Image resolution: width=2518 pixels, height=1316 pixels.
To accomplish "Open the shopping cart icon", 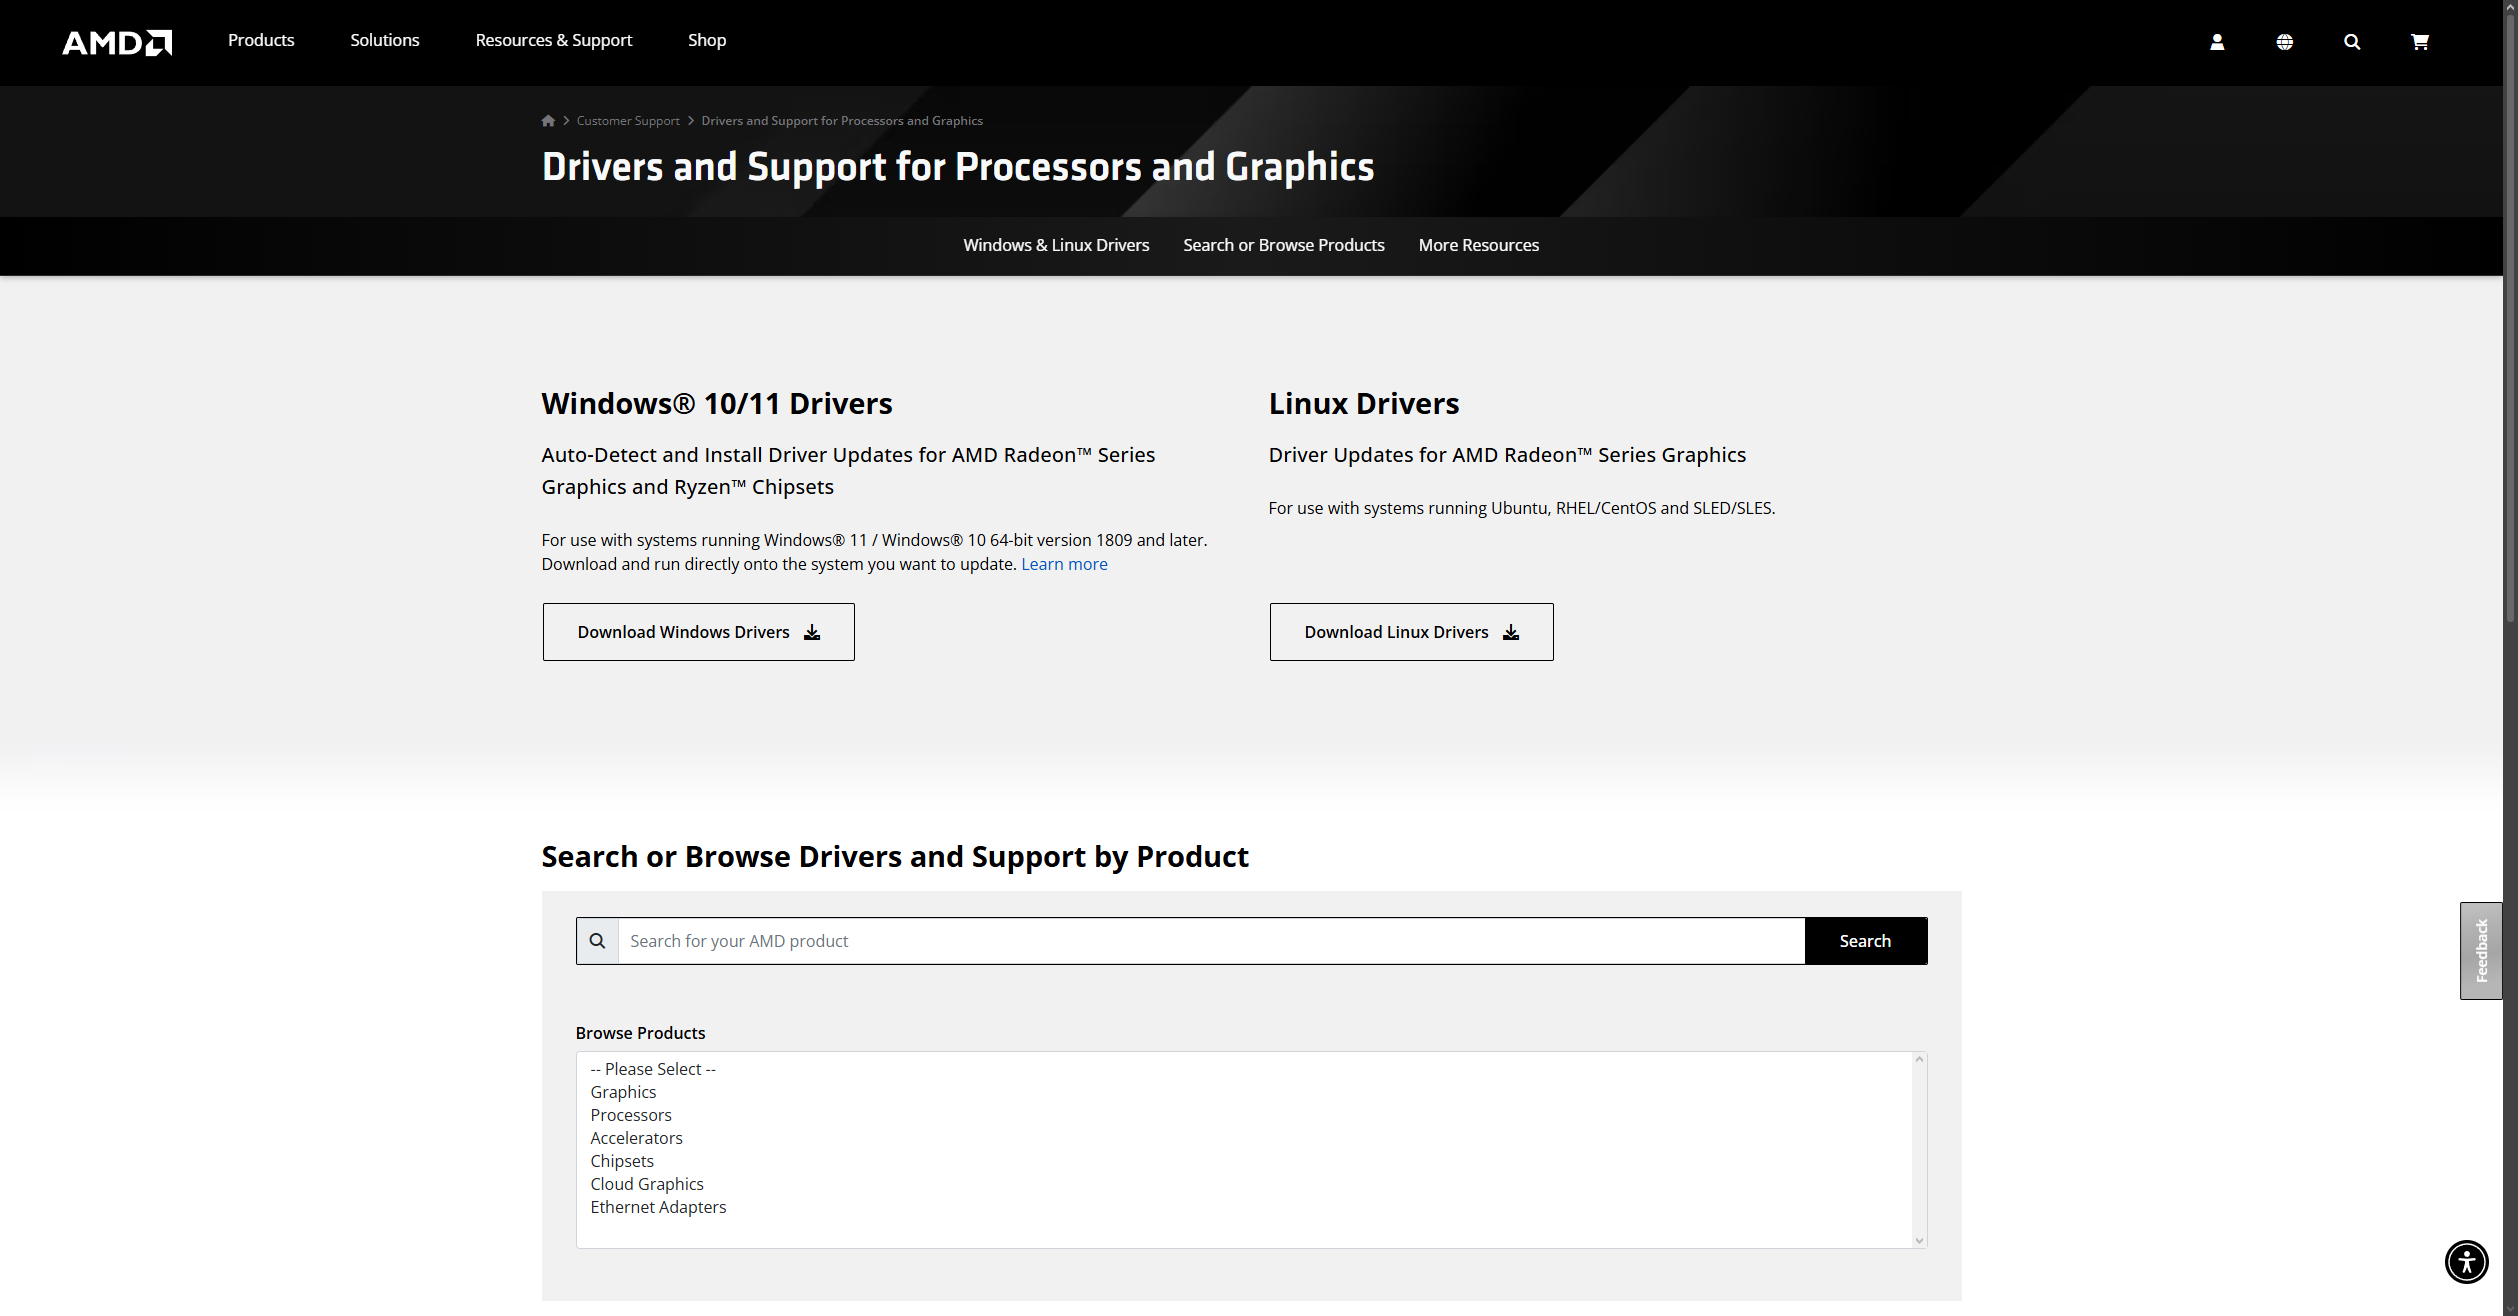I will 2419,42.
